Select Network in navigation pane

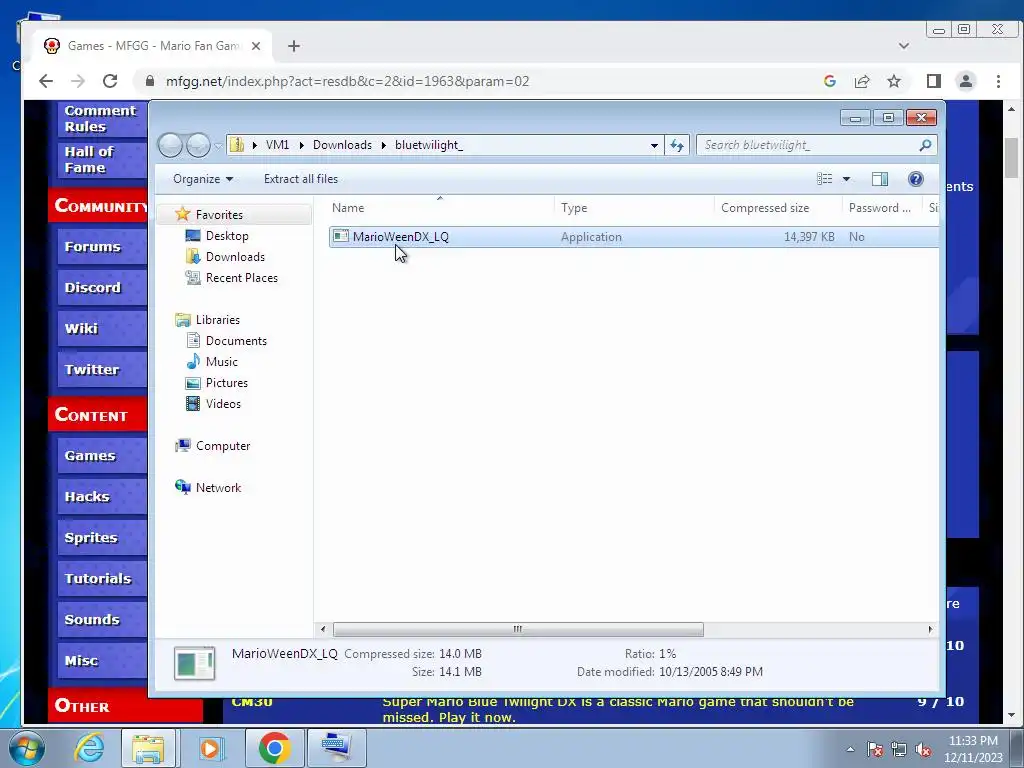pyautogui.click(x=218, y=488)
